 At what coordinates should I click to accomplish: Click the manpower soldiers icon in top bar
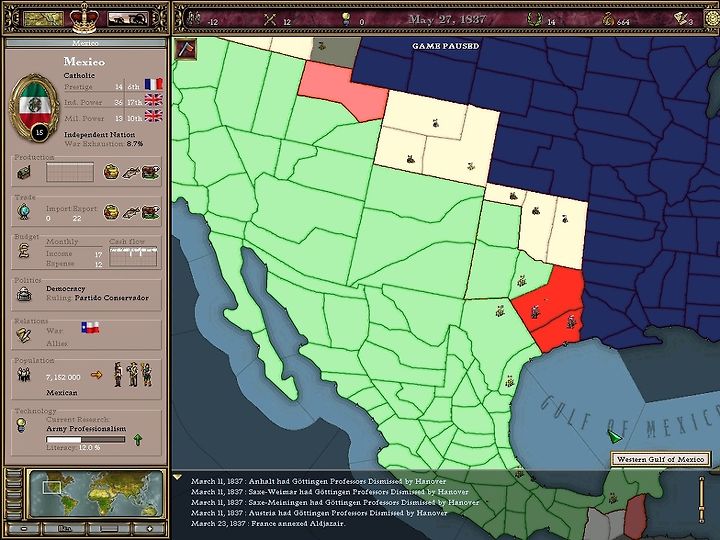[195, 18]
